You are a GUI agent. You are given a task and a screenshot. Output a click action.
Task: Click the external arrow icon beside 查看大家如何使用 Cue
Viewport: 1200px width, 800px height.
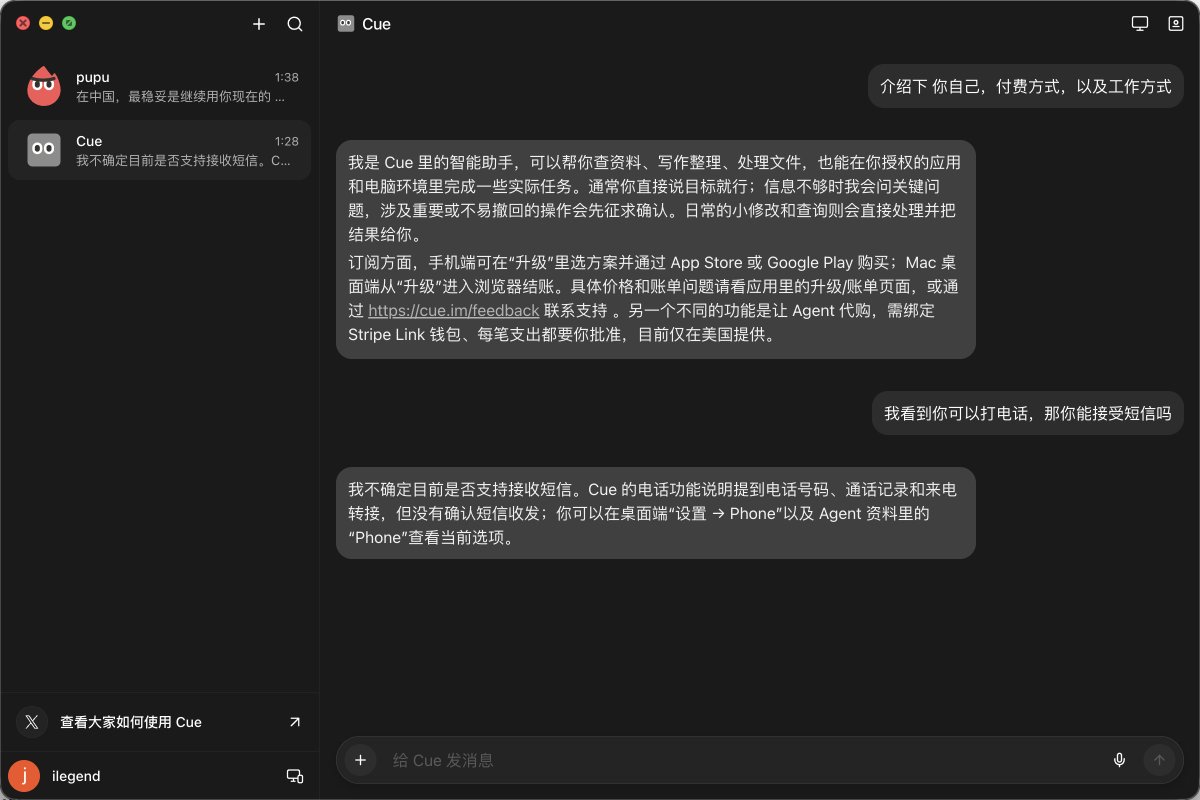[x=294, y=722]
